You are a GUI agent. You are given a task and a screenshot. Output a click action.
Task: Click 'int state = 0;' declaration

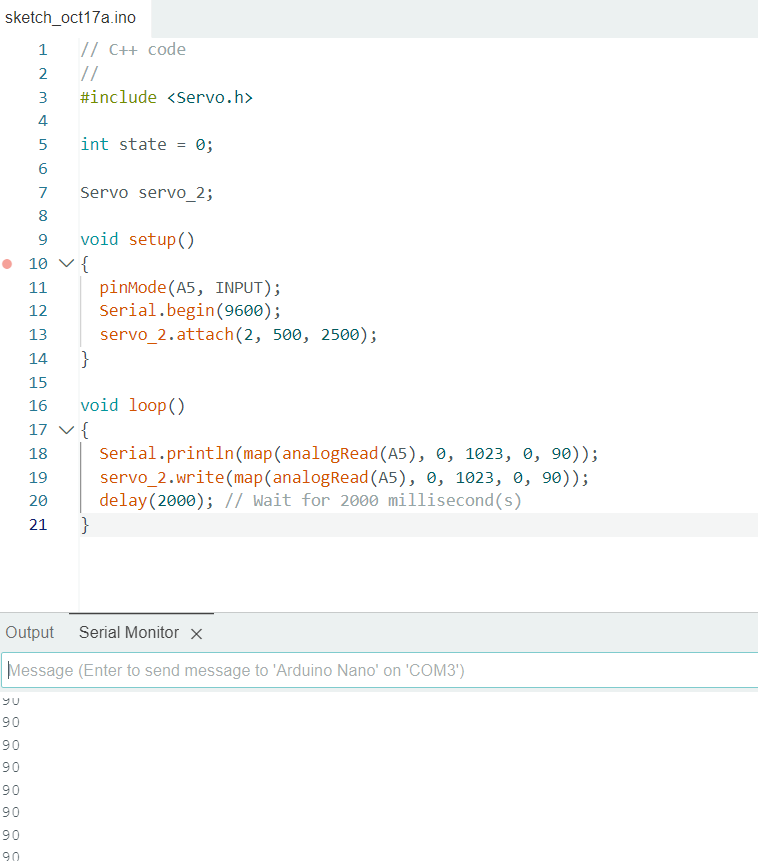tap(147, 145)
